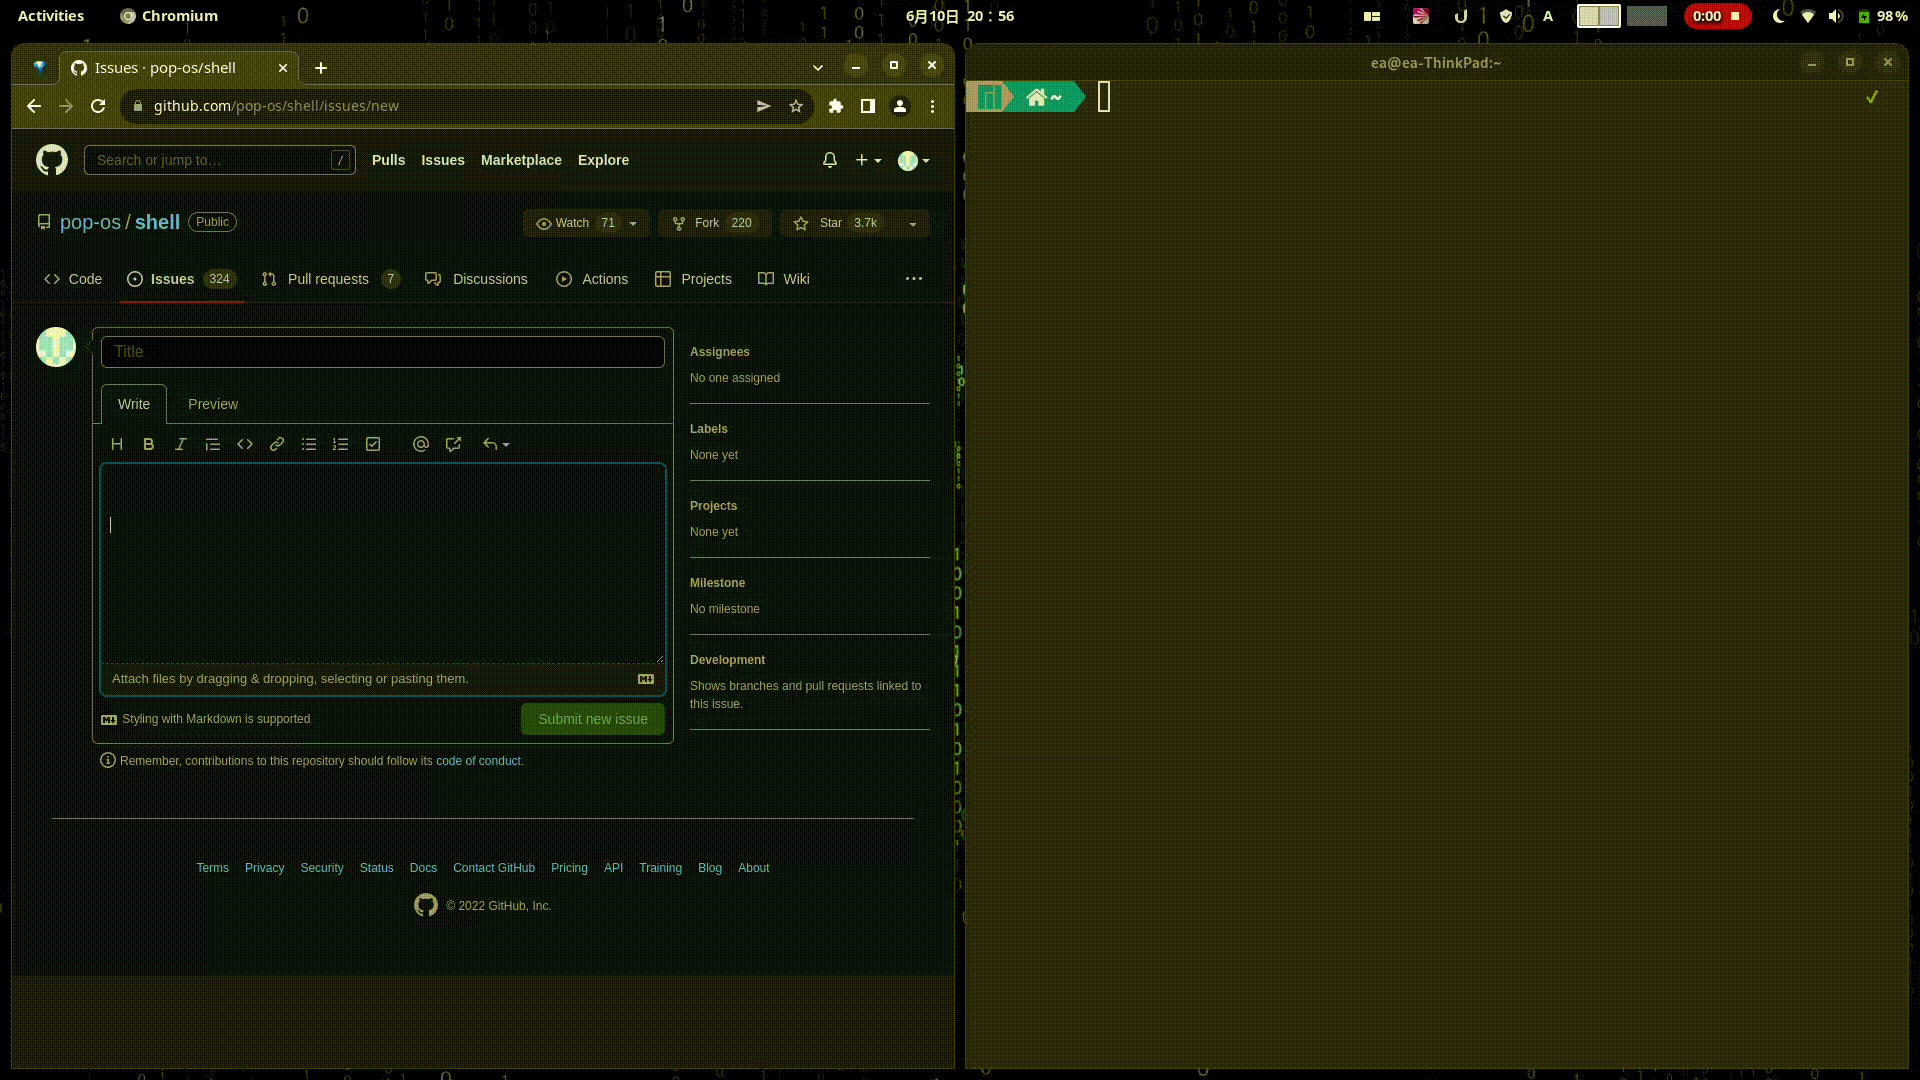1920x1080 pixels.
Task: Focus the issue Title input field
Action: 382,352
